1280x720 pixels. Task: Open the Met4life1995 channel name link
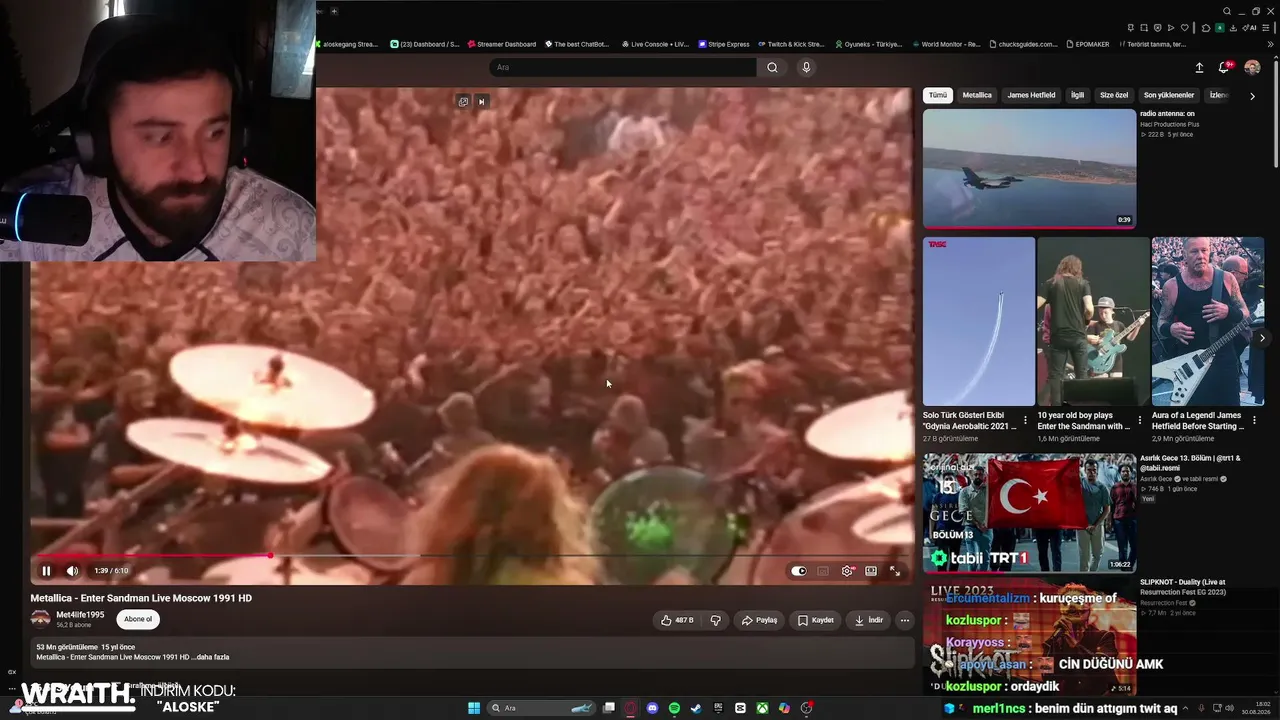click(80, 615)
